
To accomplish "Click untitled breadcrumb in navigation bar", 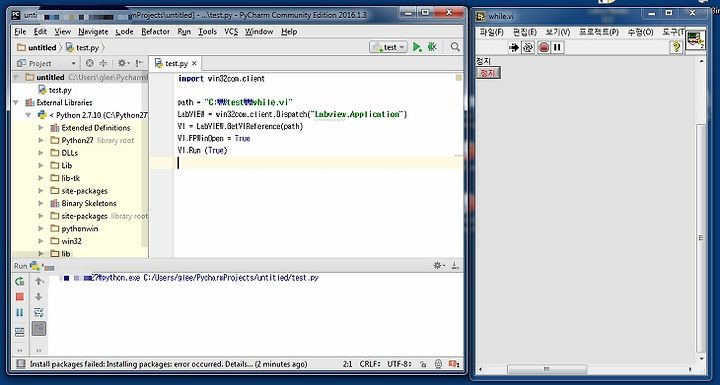I will pos(37,47).
